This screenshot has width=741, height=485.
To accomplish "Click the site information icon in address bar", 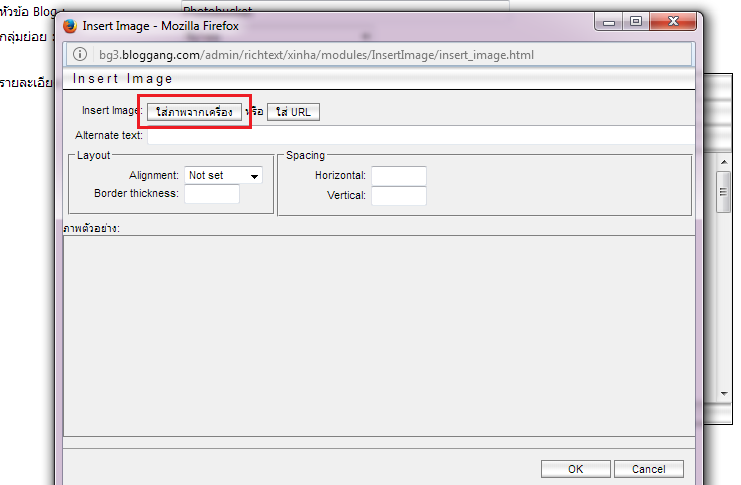I will [80, 53].
